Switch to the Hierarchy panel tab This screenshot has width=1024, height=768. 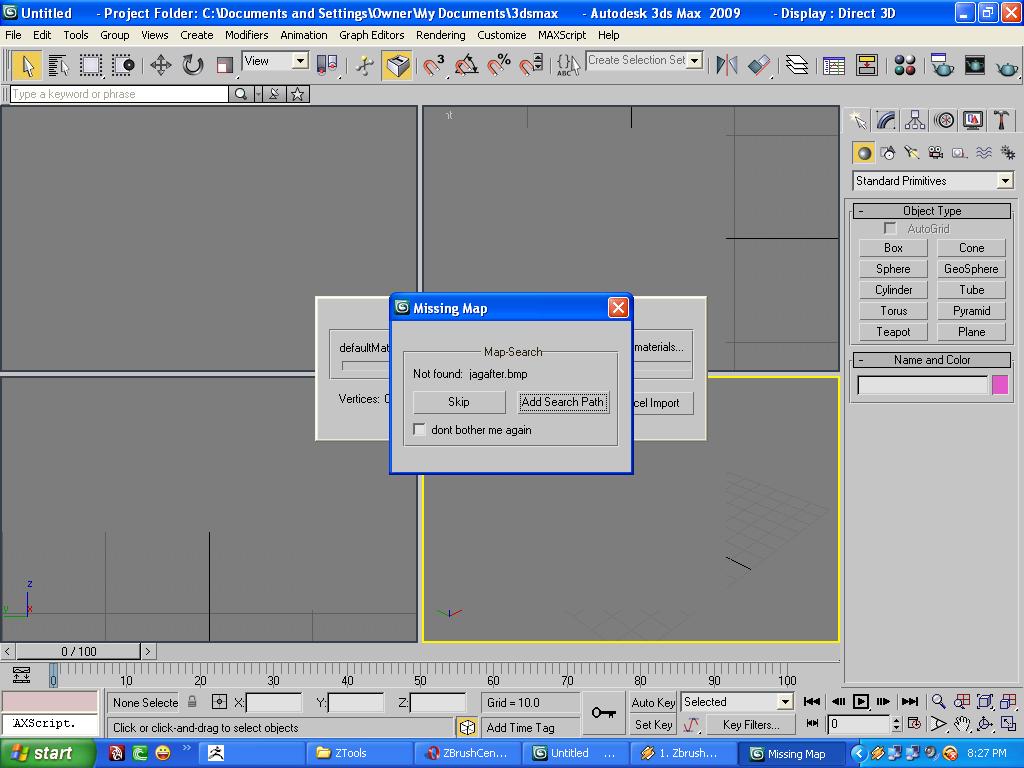914,120
